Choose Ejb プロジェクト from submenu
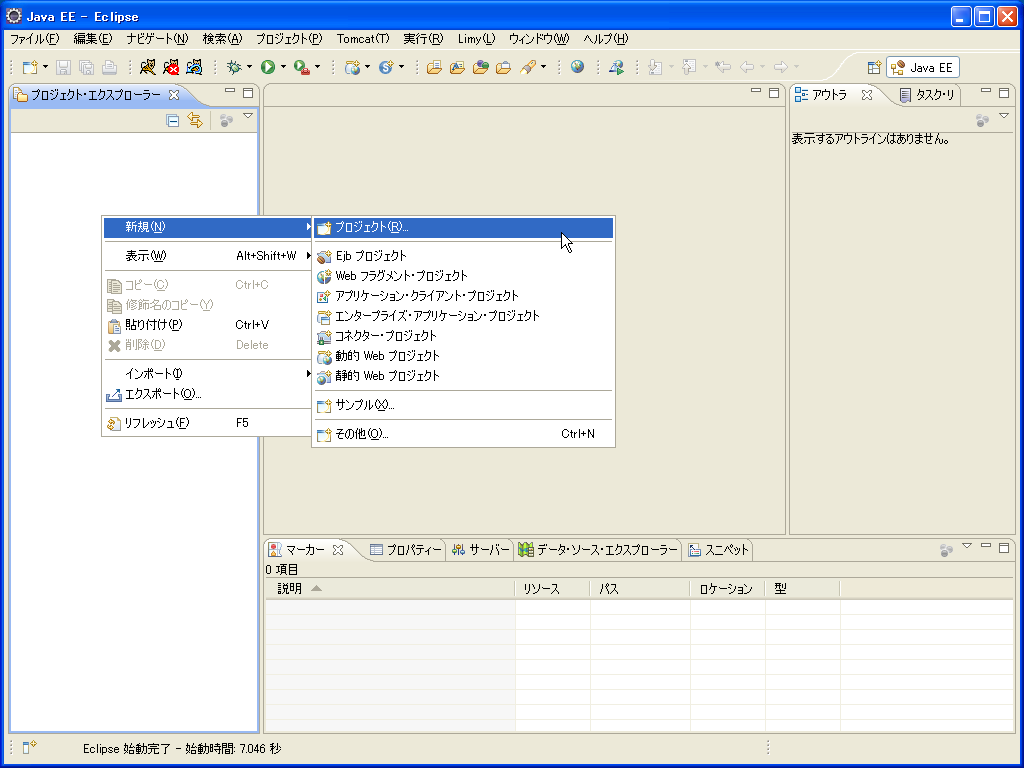 pos(463,256)
